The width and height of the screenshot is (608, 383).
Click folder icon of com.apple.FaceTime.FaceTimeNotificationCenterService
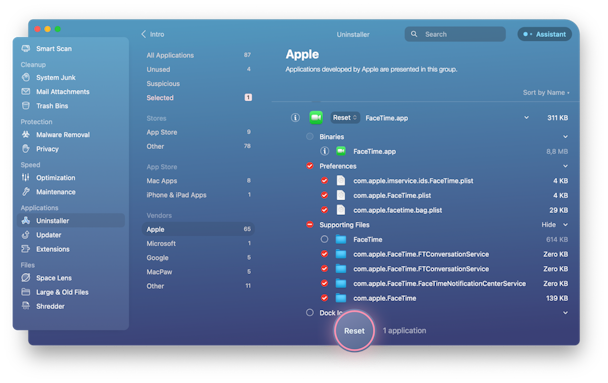click(x=341, y=283)
